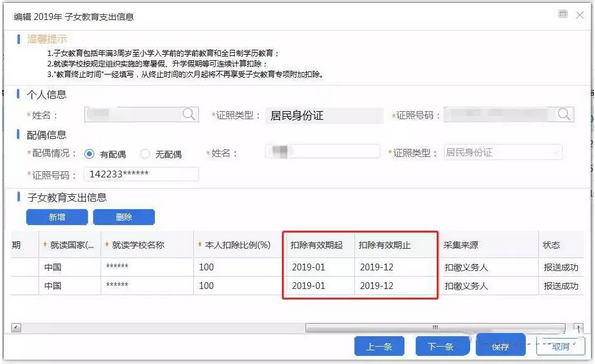
Task: Go to previous record with 上一条
Action: (379, 346)
